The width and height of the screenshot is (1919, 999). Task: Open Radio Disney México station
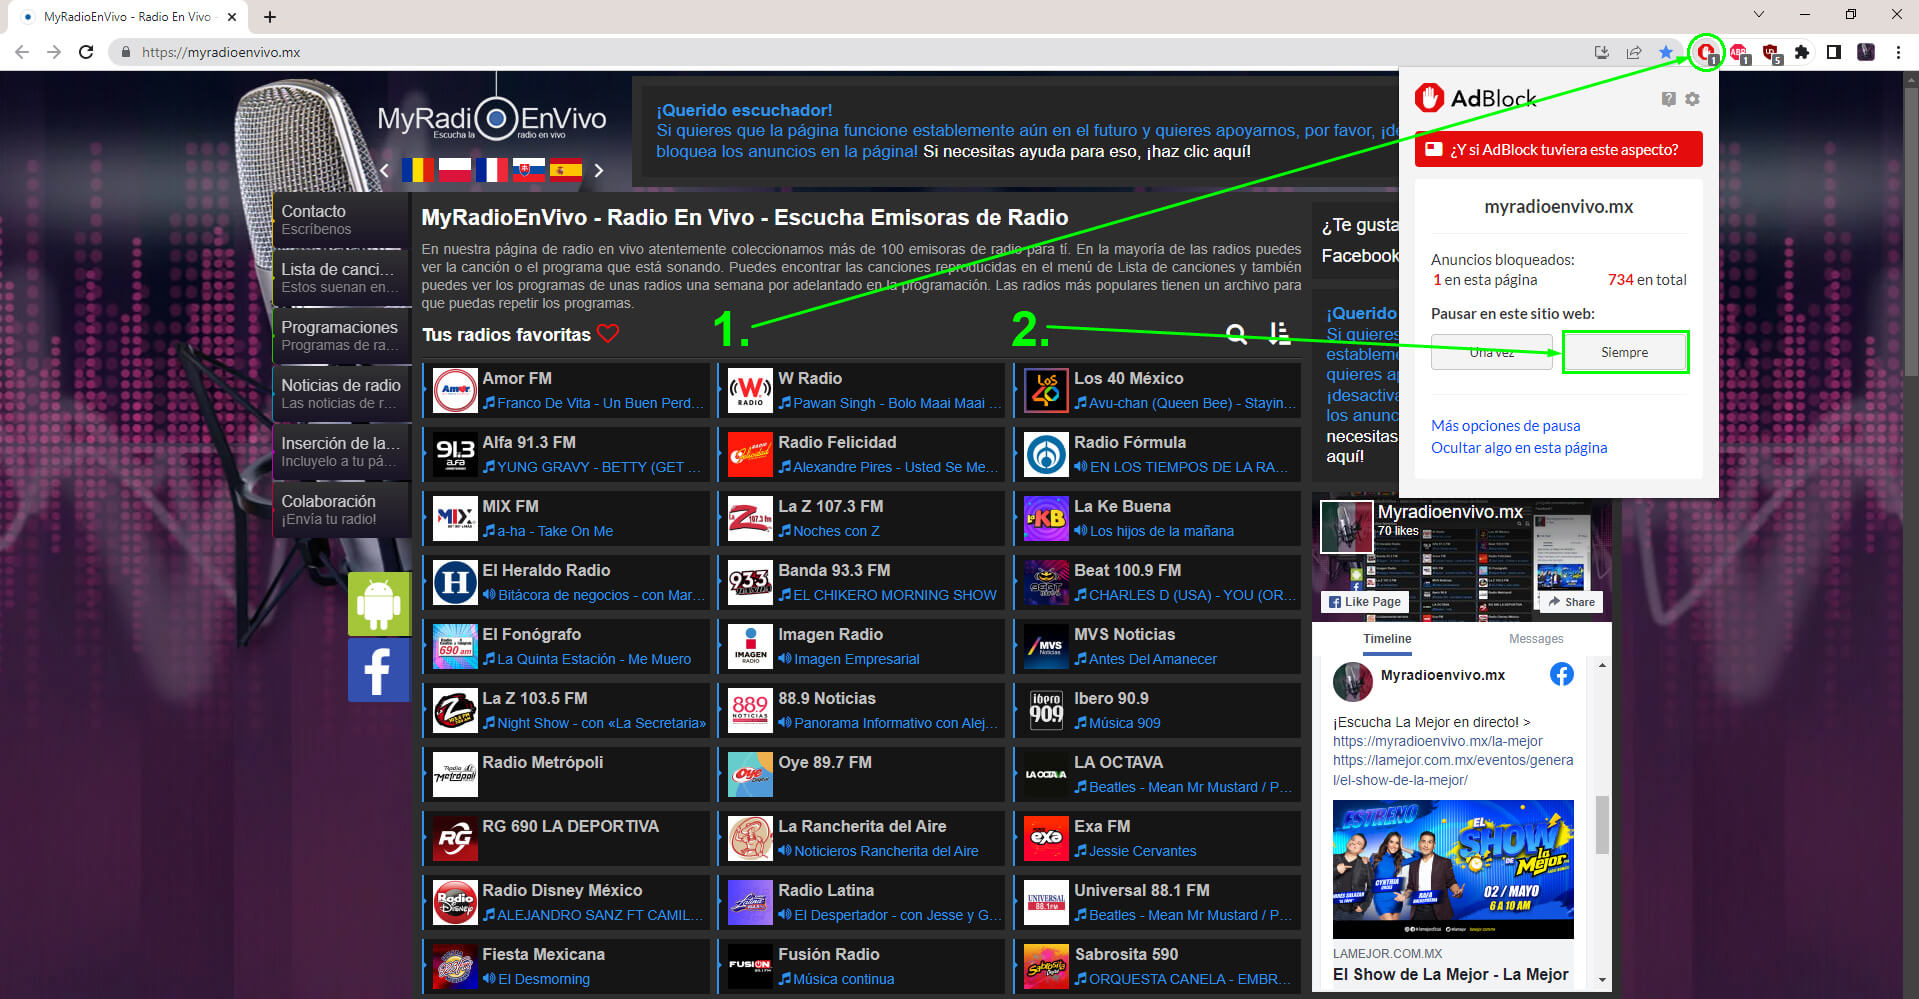point(568,902)
